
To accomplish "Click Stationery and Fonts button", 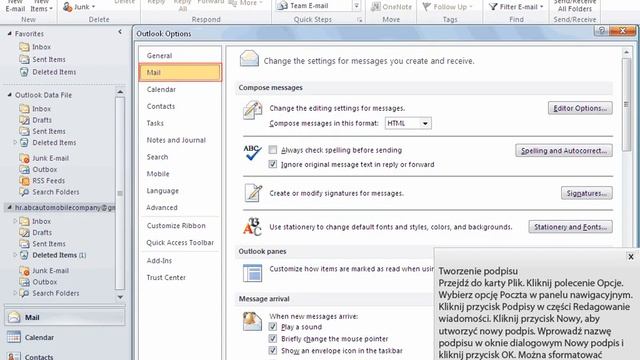I will (x=570, y=227).
